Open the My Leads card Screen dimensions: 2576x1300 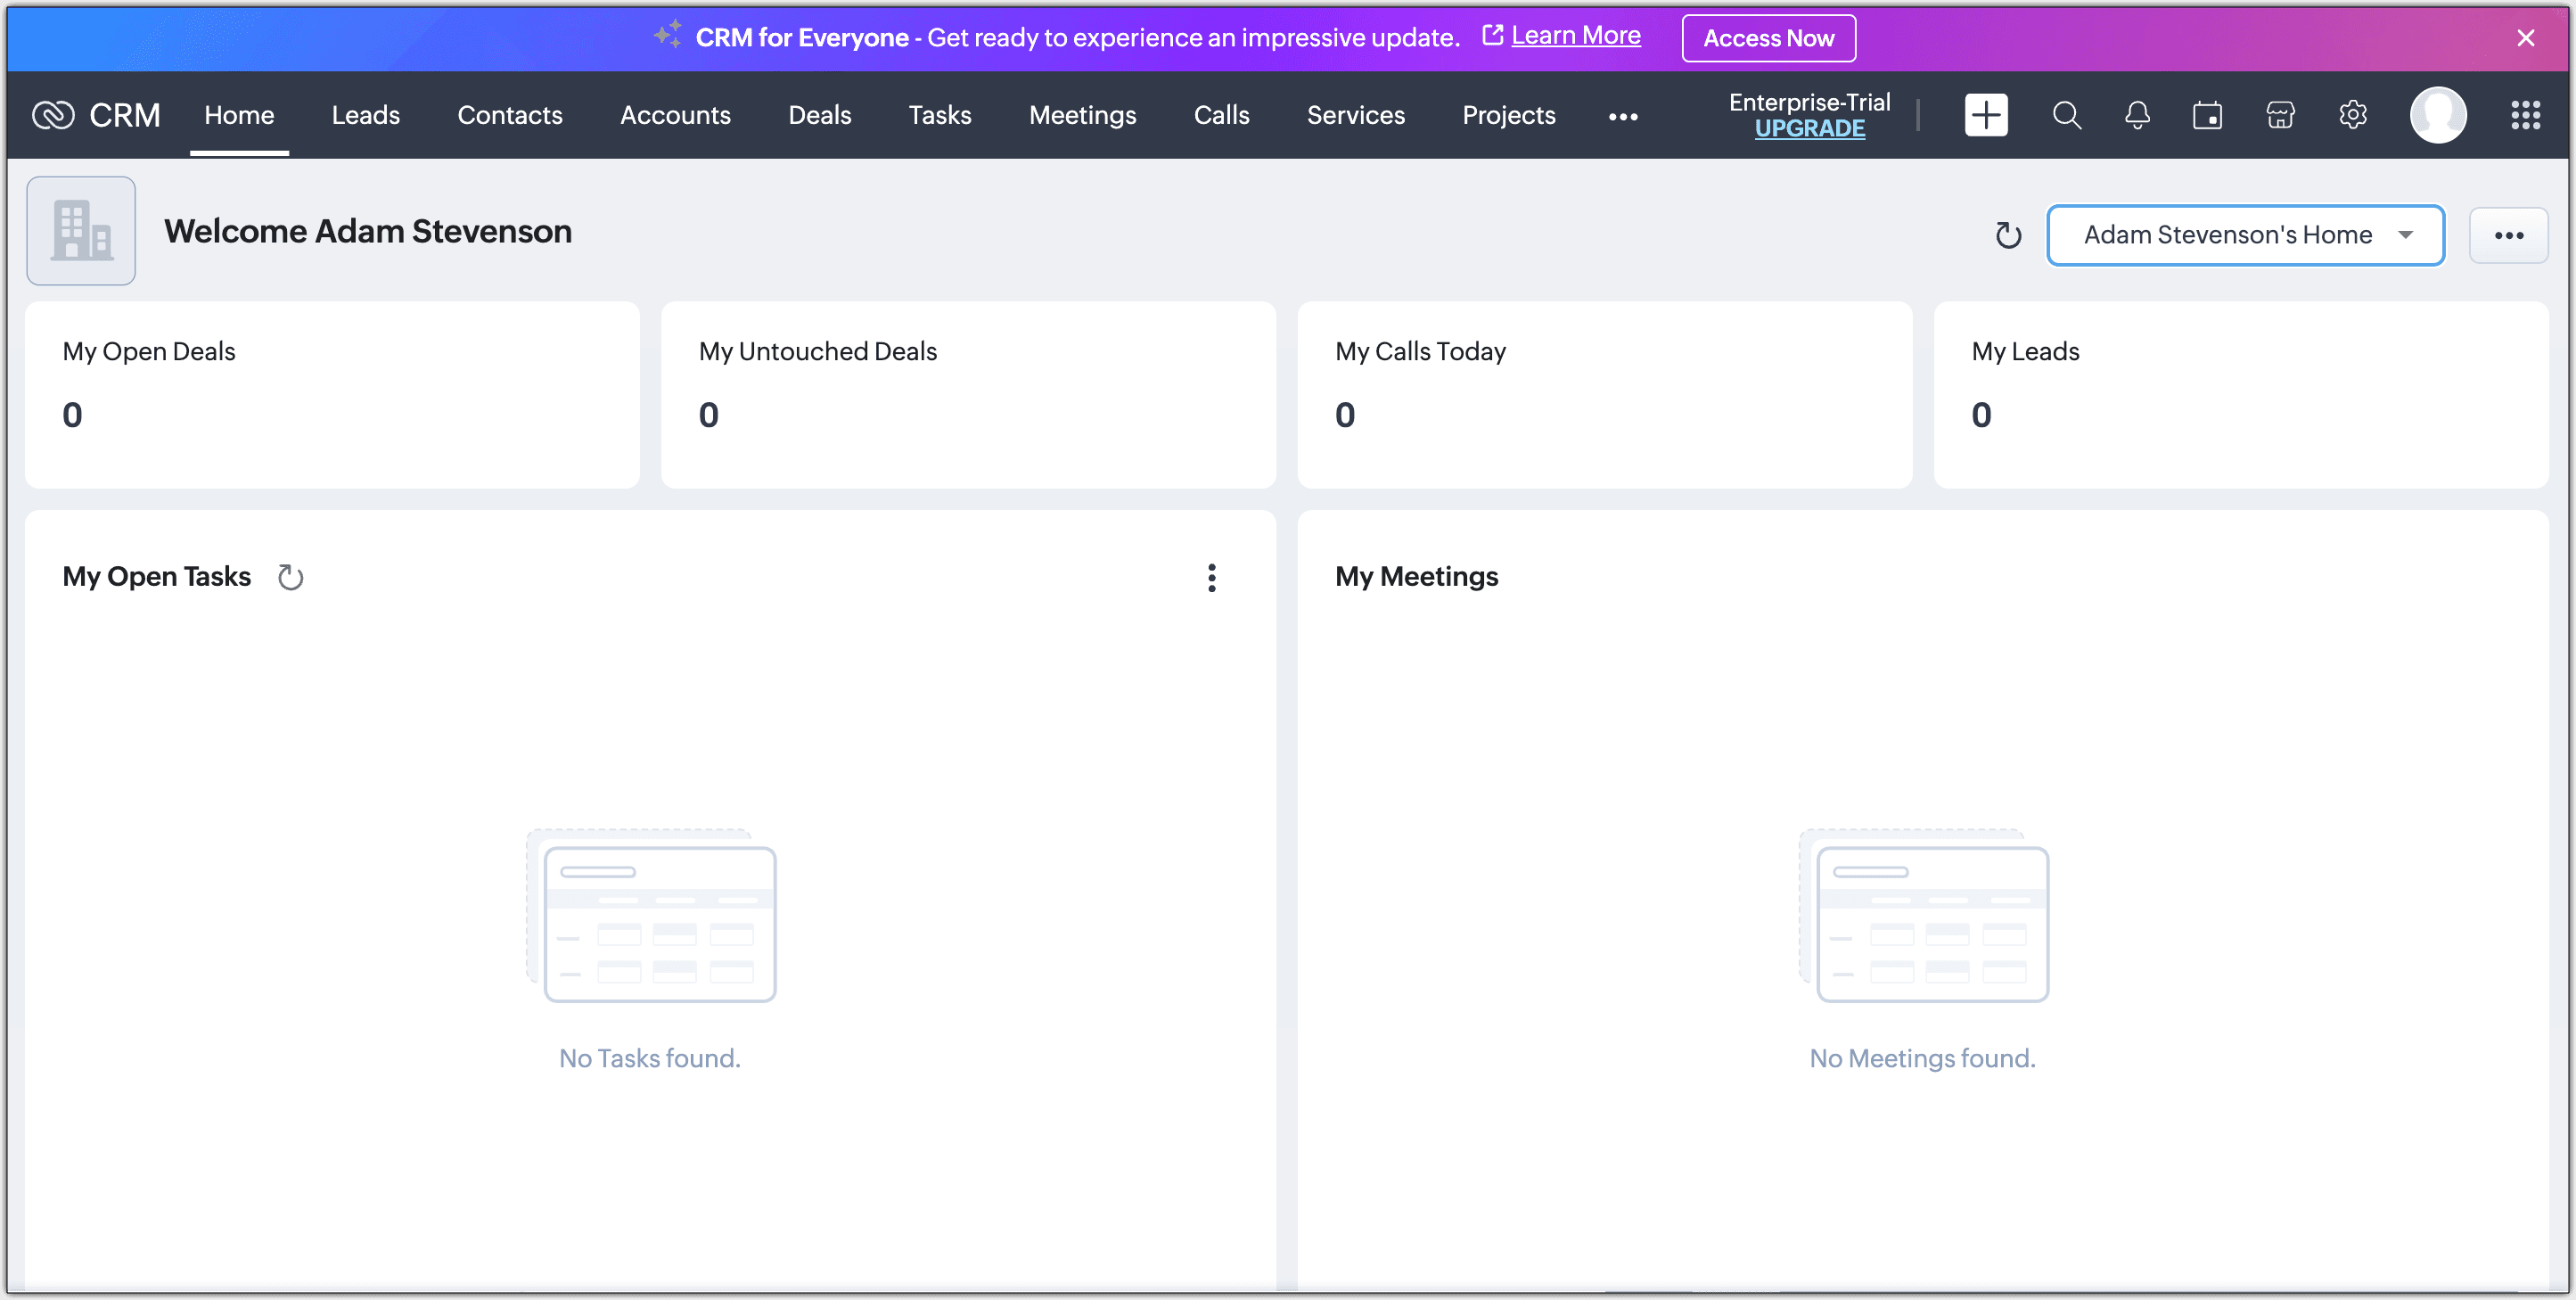(x=2240, y=394)
